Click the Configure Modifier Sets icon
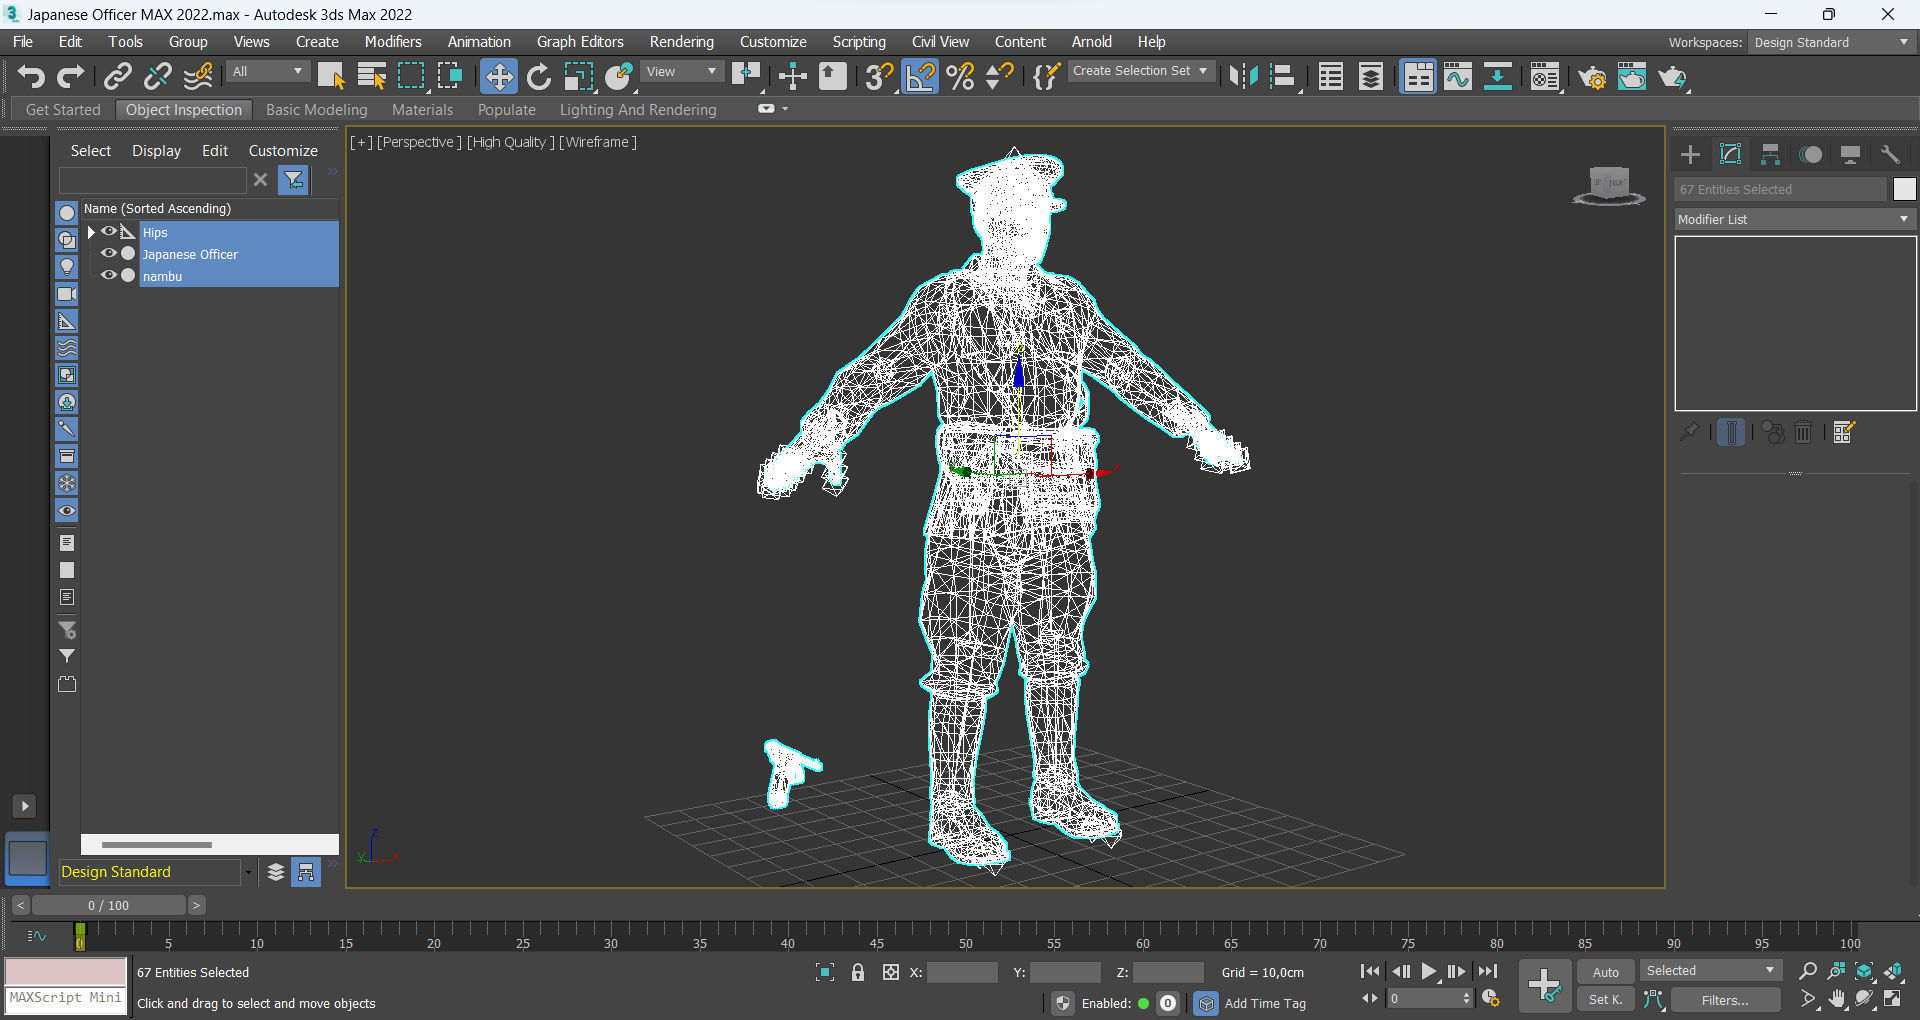1920x1020 pixels. pyautogui.click(x=1844, y=432)
